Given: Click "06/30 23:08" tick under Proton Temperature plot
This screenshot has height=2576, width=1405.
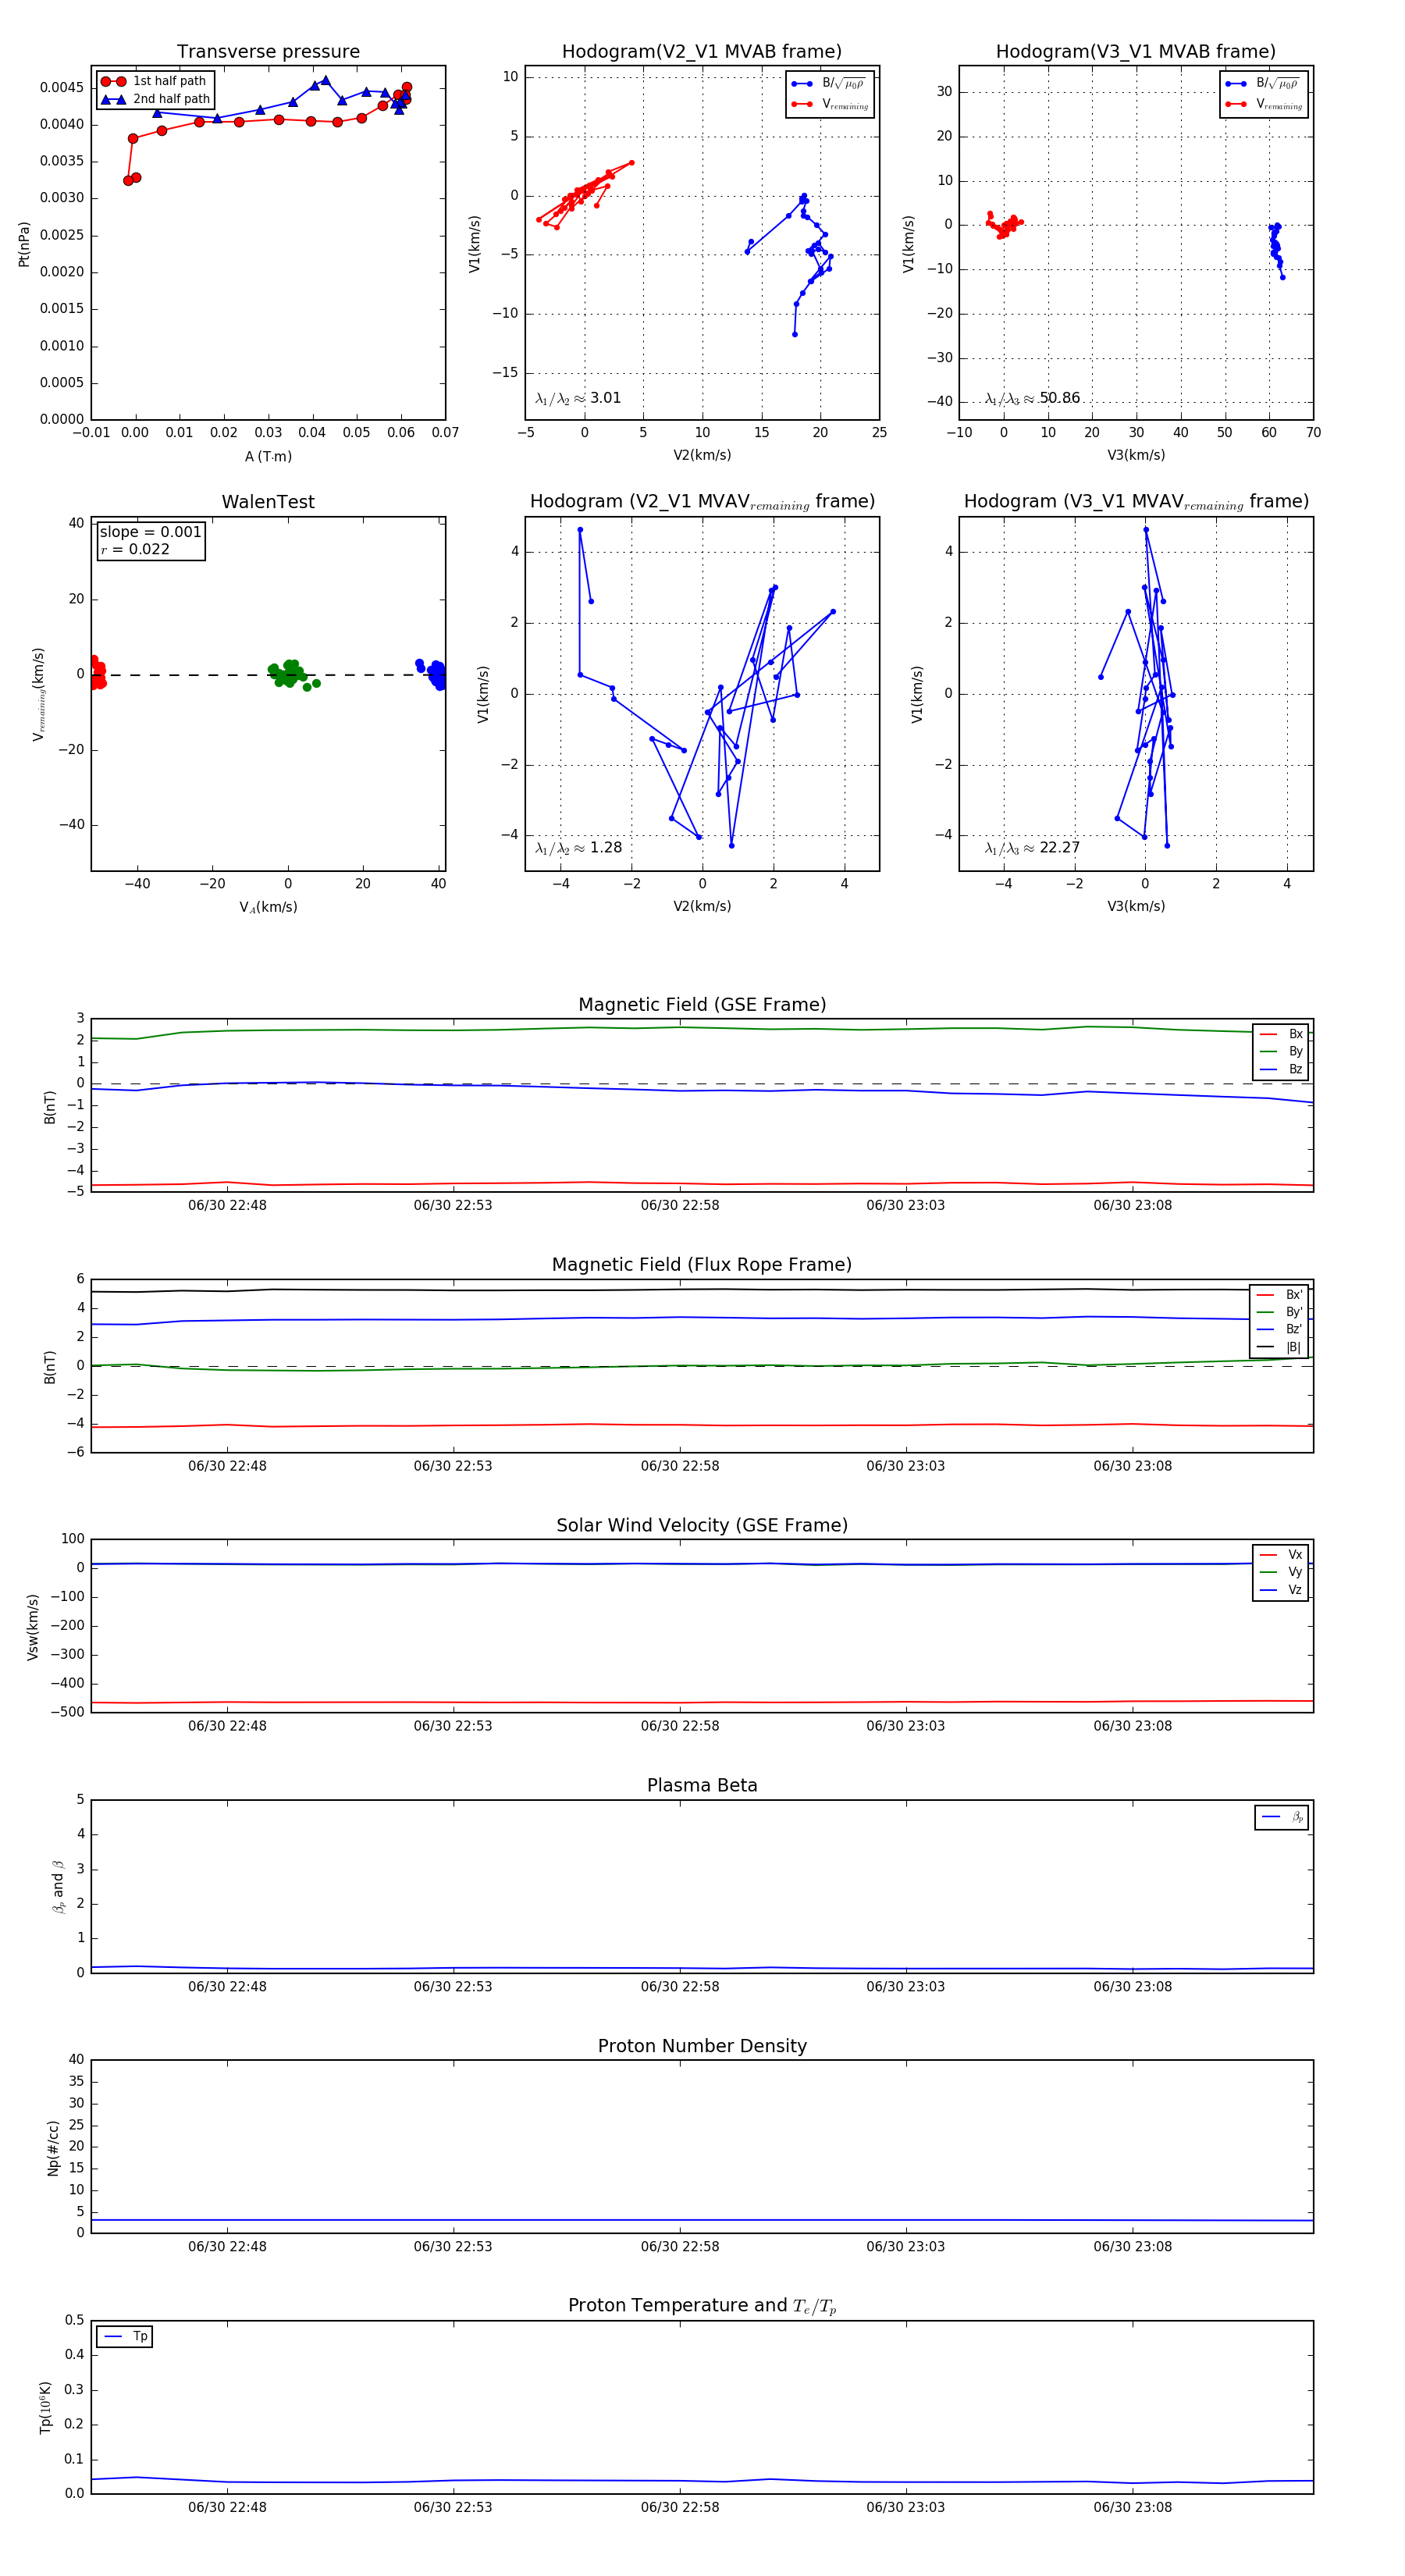Looking at the screenshot, I should 1132,2508.
